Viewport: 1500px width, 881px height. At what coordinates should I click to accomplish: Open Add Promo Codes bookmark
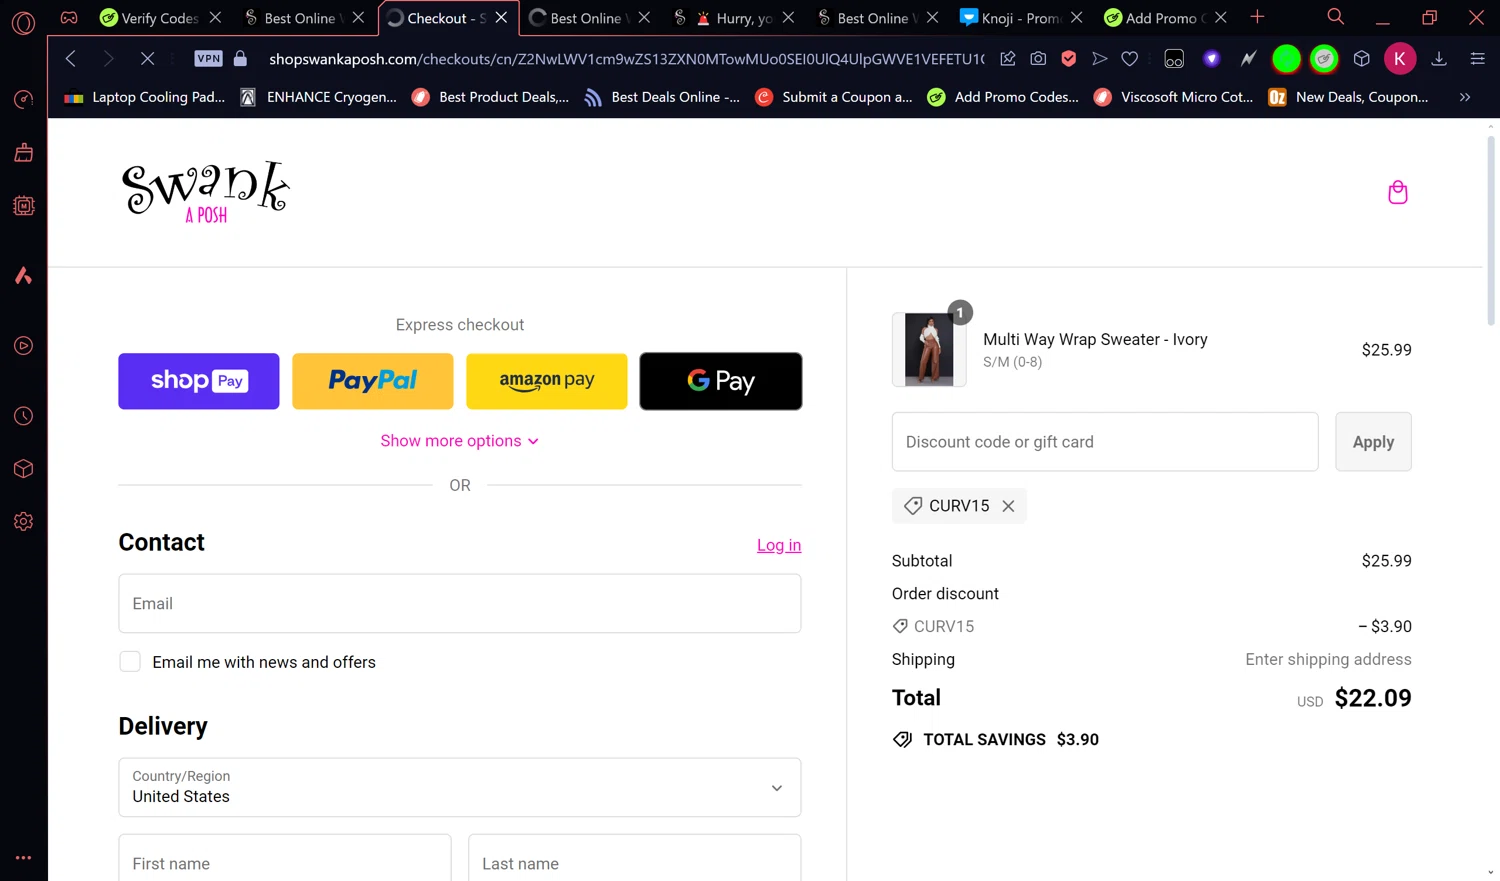pos(1004,97)
